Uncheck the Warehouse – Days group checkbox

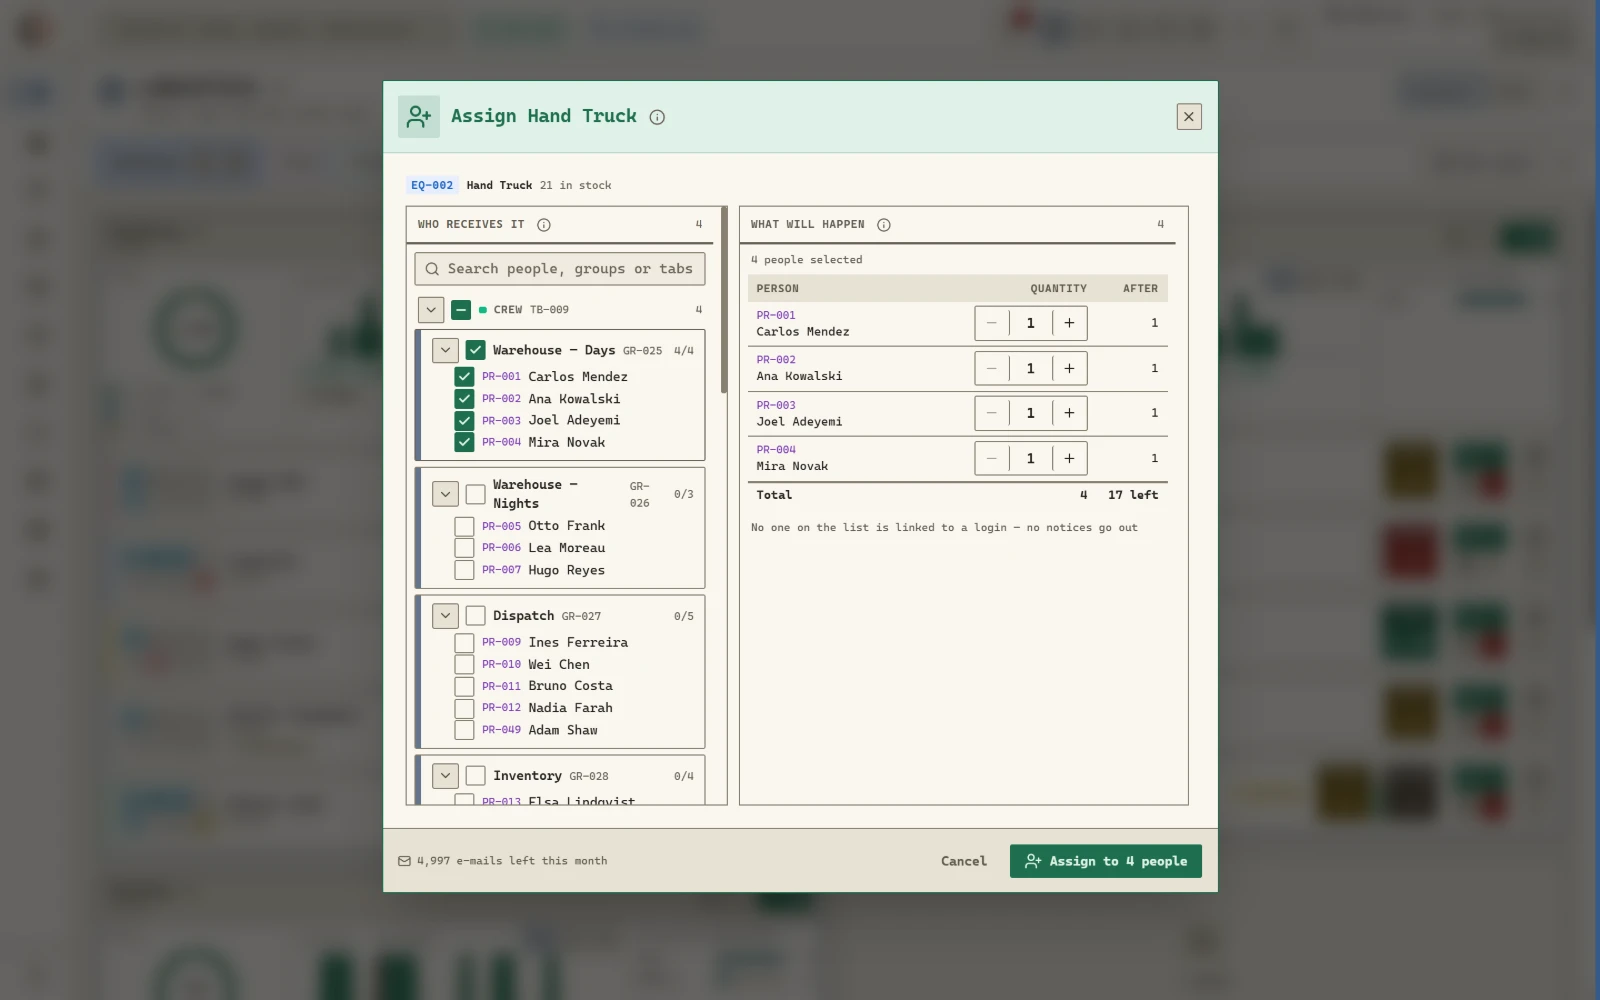(x=476, y=350)
